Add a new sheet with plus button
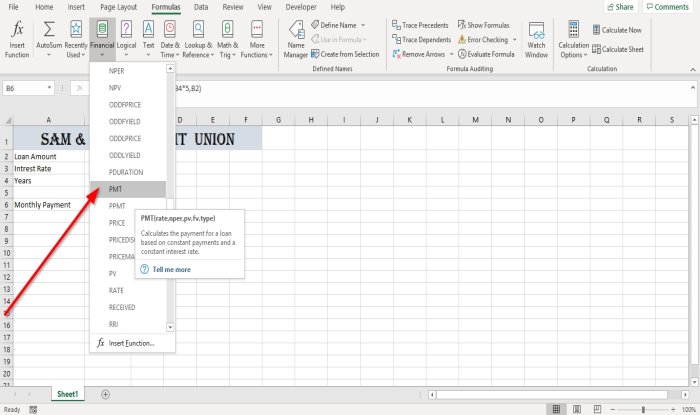Image resolution: width=700 pixels, height=415 pixels. coord(105,394)
